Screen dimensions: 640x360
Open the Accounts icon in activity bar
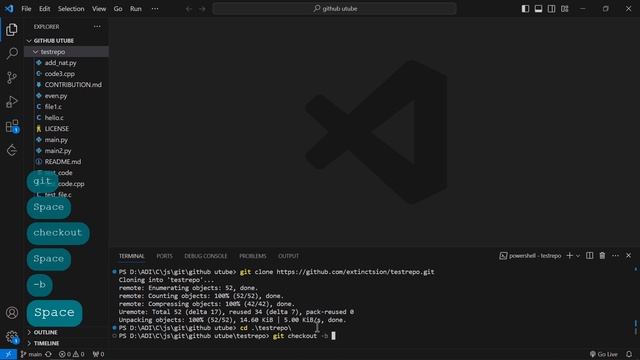click(x=12, y=313)
